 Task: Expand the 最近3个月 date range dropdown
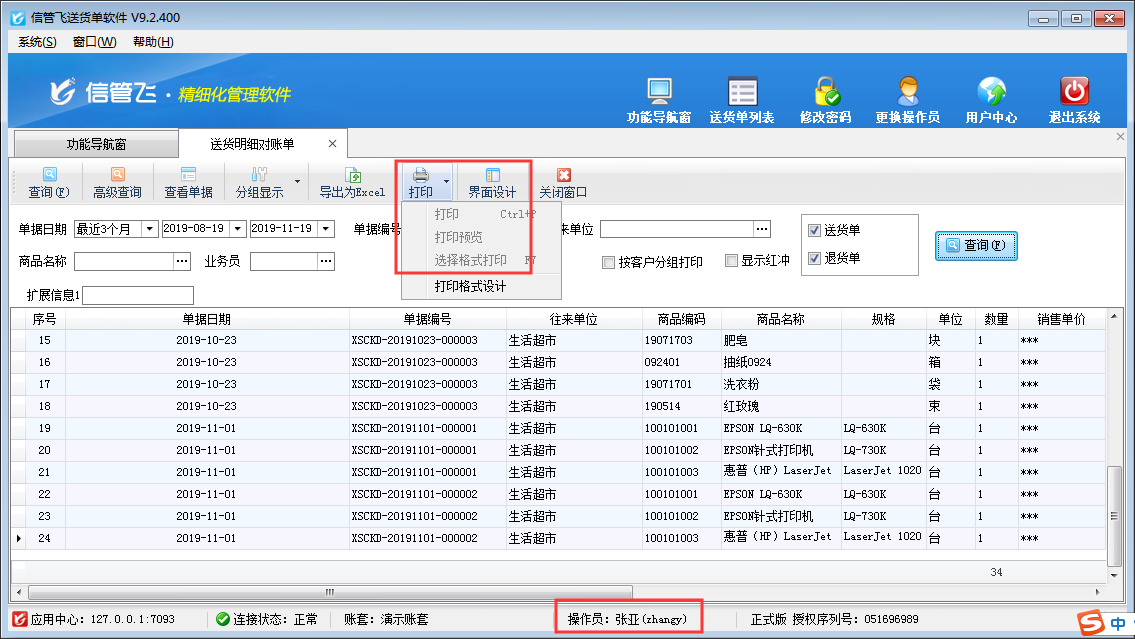150,229
